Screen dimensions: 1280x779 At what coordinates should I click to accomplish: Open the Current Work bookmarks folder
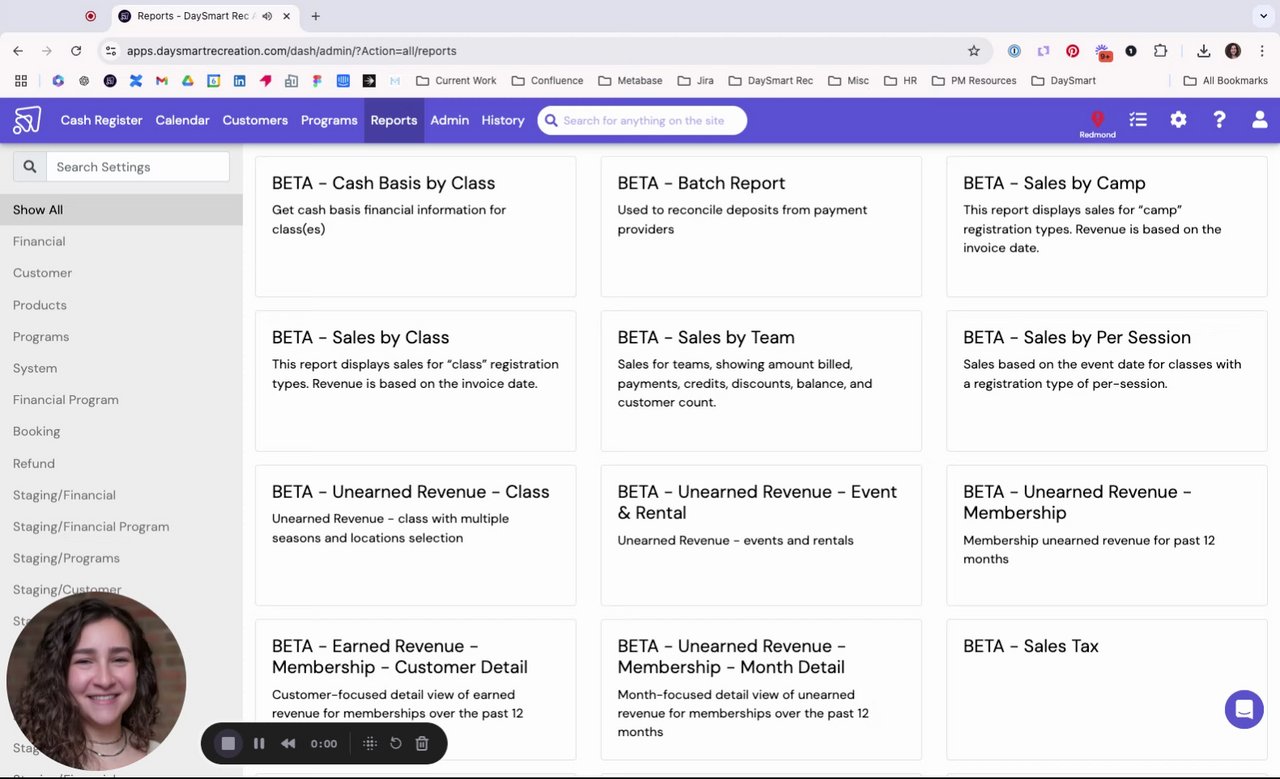(456, 80)
